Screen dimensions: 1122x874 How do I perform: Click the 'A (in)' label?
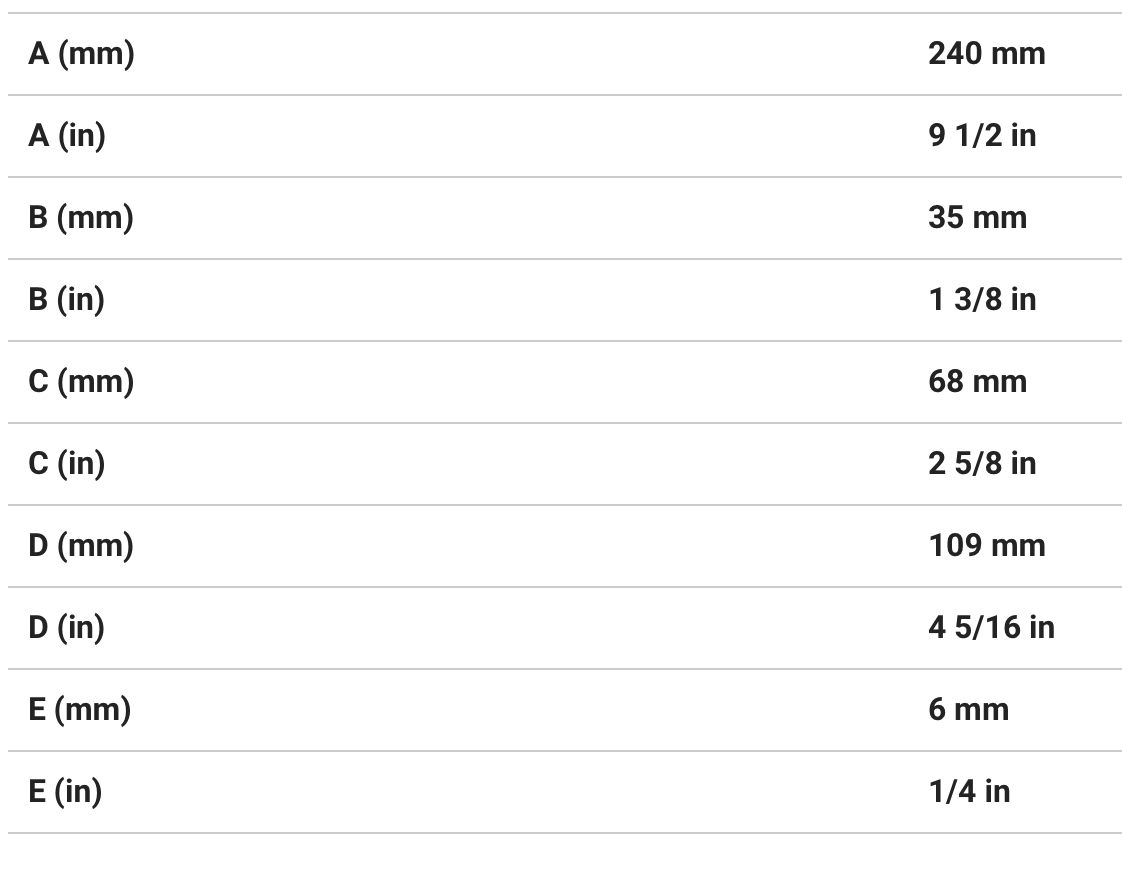pos(67,136)
